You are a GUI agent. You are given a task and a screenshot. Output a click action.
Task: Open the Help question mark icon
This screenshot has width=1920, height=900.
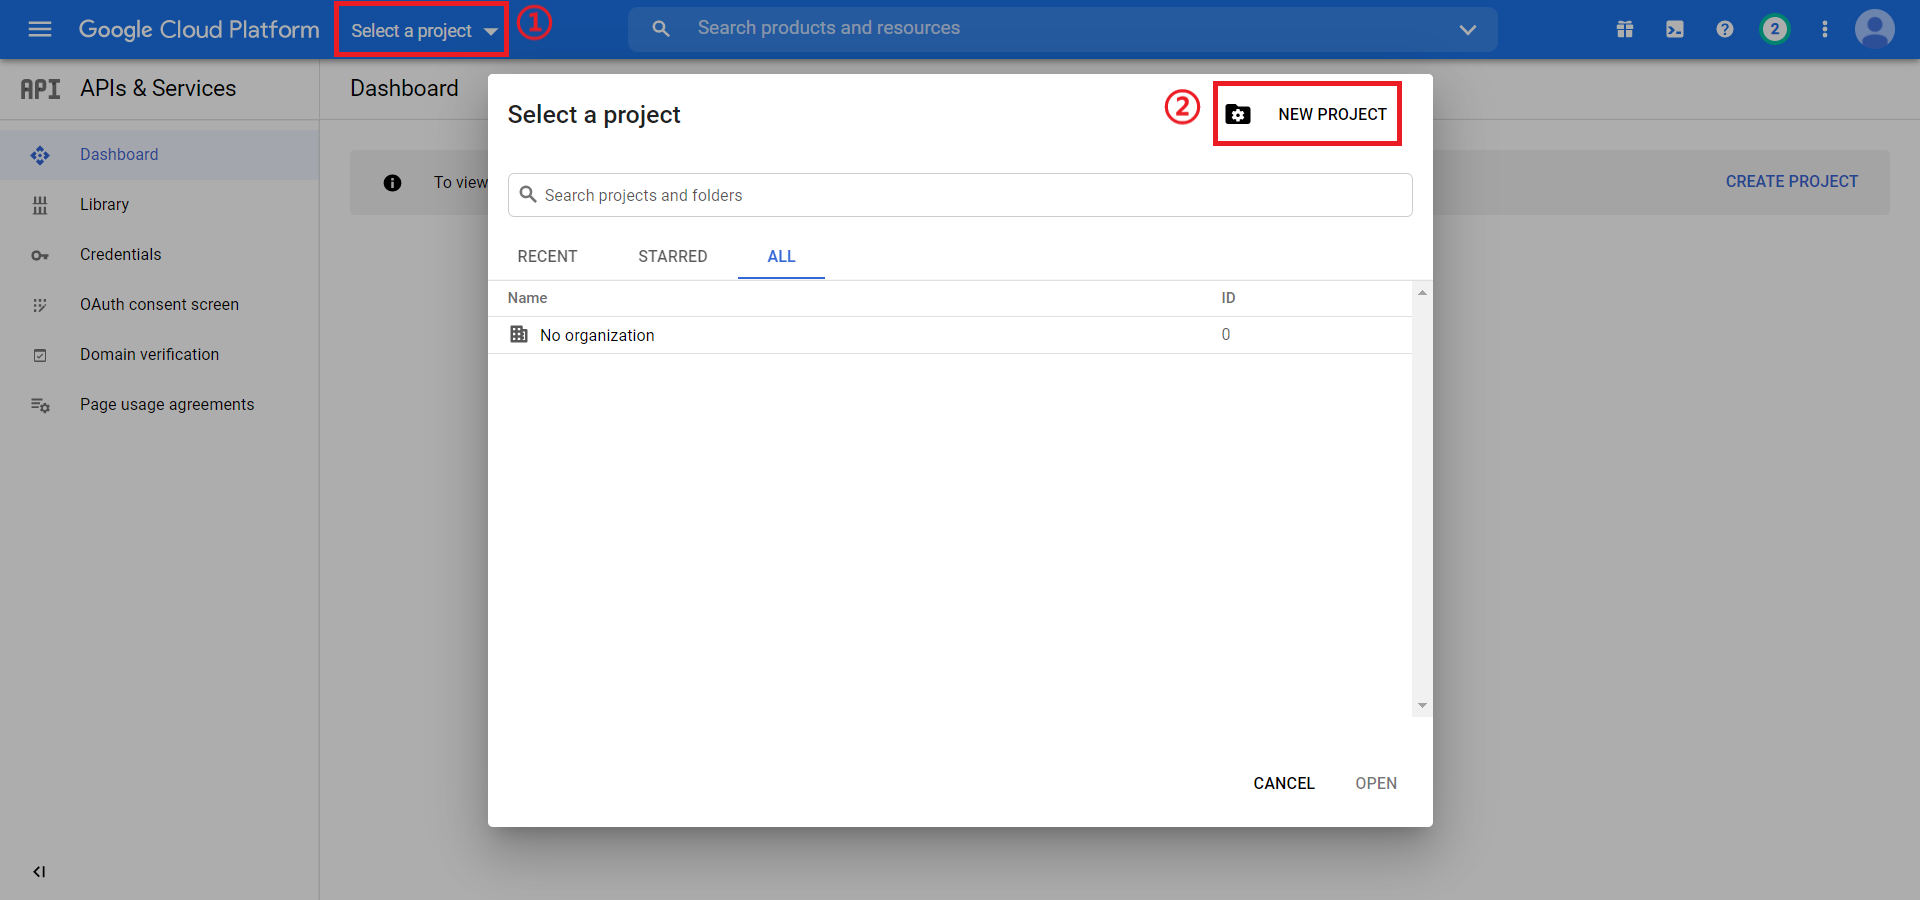click(1725, 29)
